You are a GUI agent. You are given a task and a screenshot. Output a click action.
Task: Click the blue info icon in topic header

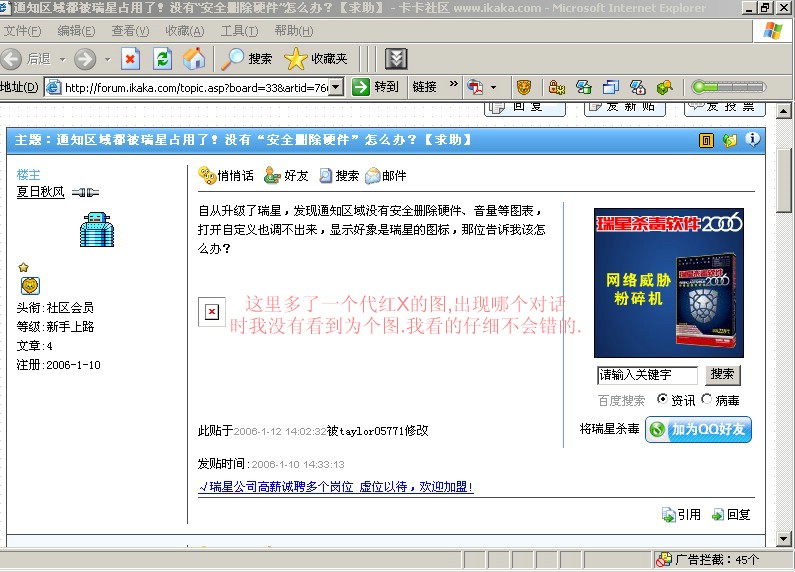(753, 139)
